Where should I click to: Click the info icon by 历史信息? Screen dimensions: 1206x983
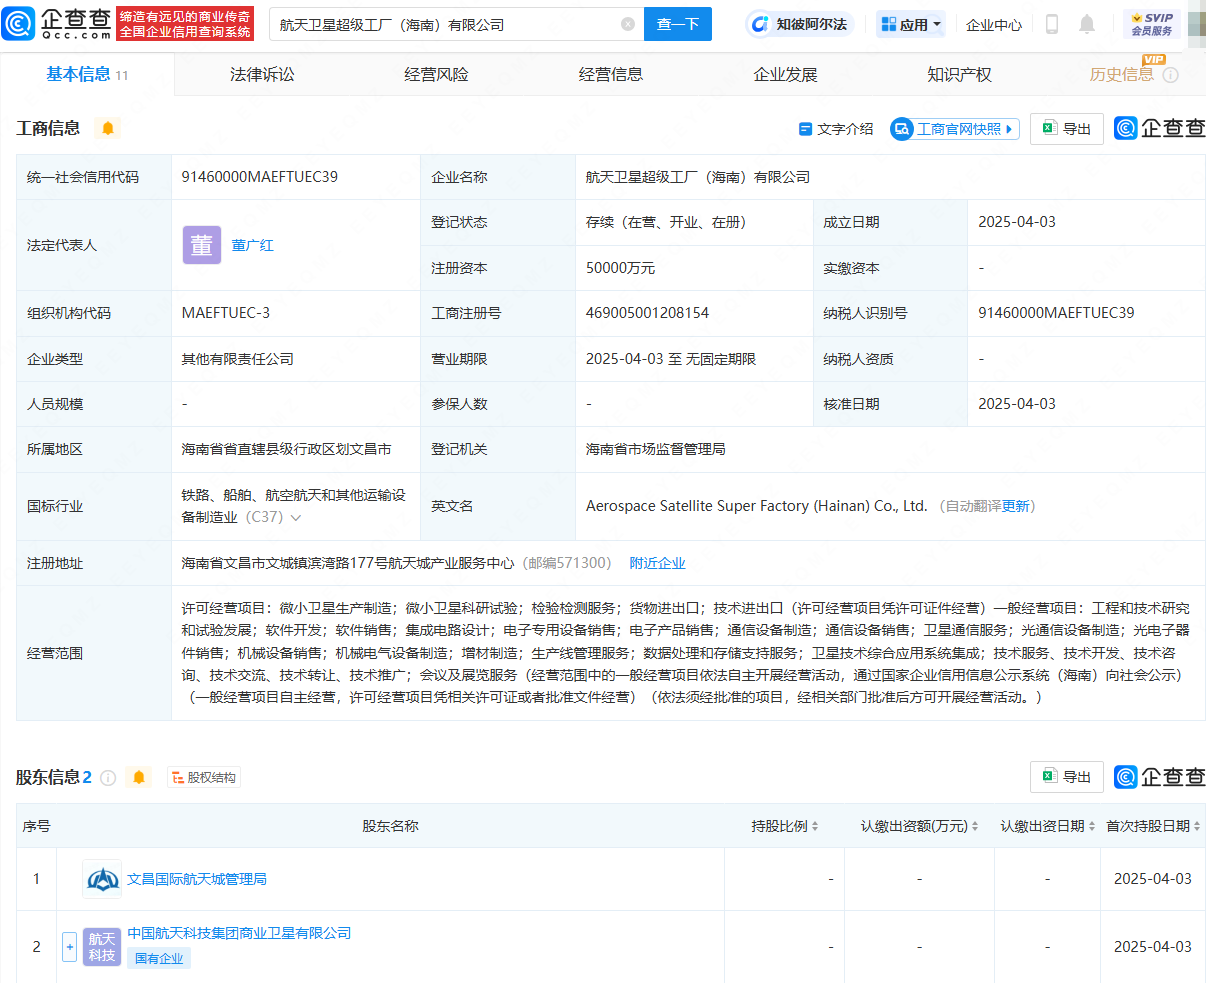point(1170,76)
